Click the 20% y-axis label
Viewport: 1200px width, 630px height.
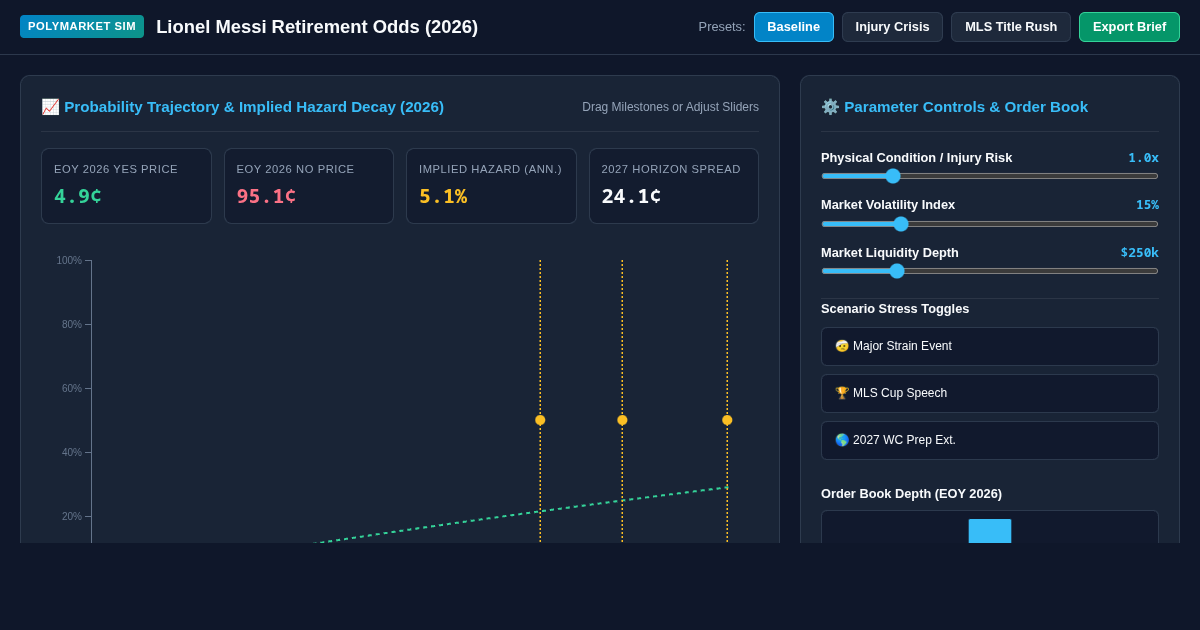point(72,516)
